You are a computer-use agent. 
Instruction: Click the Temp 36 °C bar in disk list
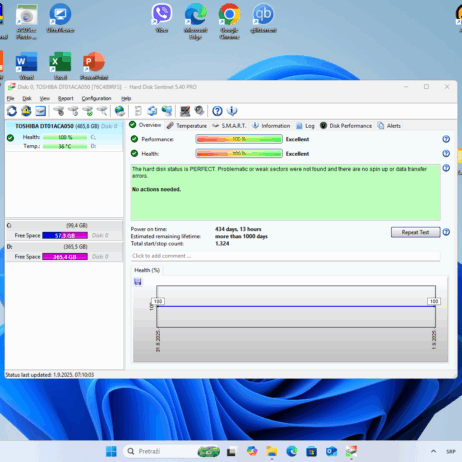(x=65, y=146)
